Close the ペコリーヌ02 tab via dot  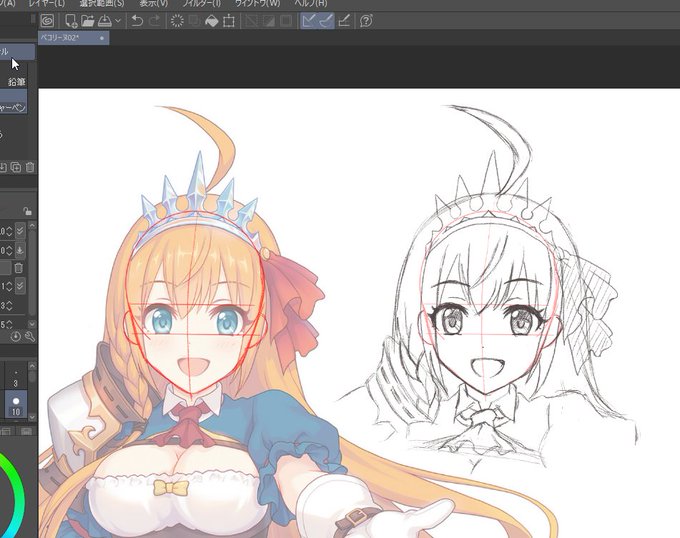[102, 38]
